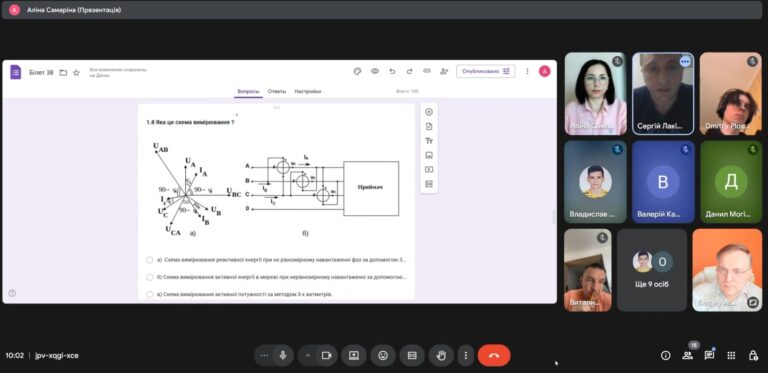Image resolution: width=768 pixels, height=373 pixels.
Task: Add collaborators with the person-plus icon
Action: coord(444,71)
